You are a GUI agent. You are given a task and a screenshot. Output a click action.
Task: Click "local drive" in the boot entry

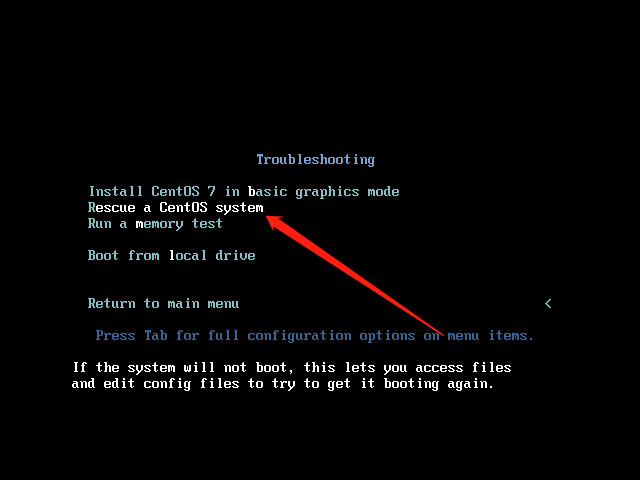(212, 256)
